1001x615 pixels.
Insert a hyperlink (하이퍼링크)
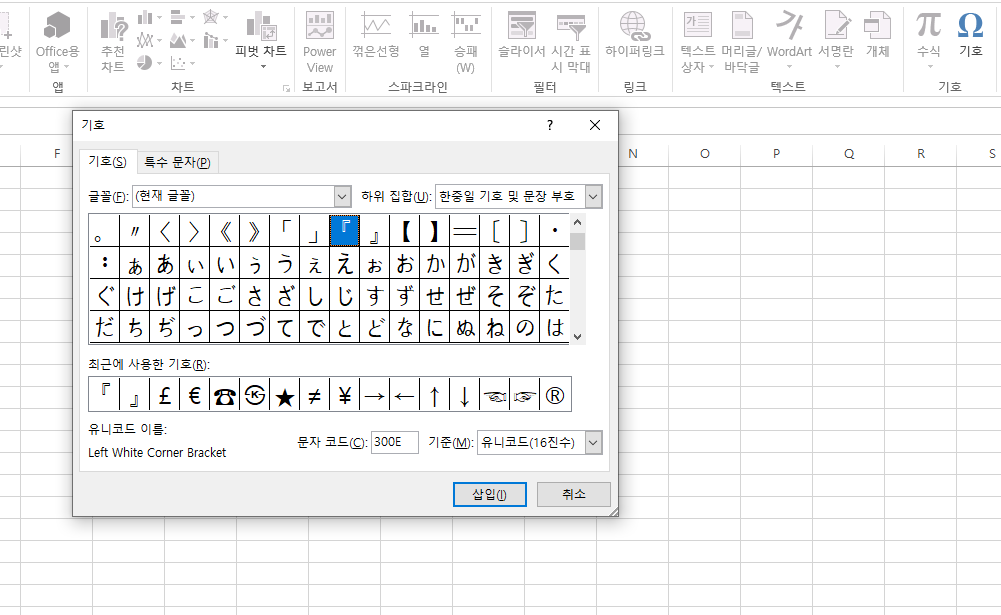pyautogui.click(x=635, y=35)
